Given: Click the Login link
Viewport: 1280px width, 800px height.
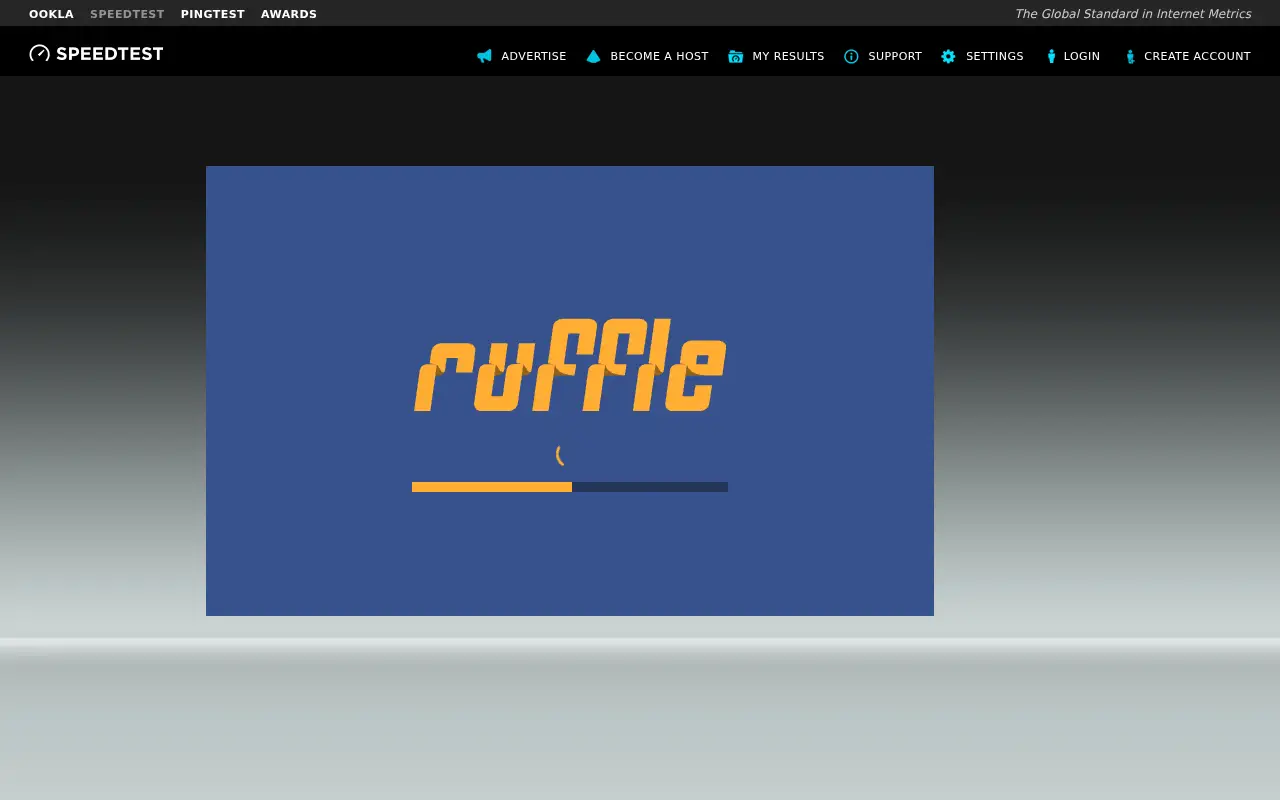Looking at the screenshot, I should [1082, 56].
